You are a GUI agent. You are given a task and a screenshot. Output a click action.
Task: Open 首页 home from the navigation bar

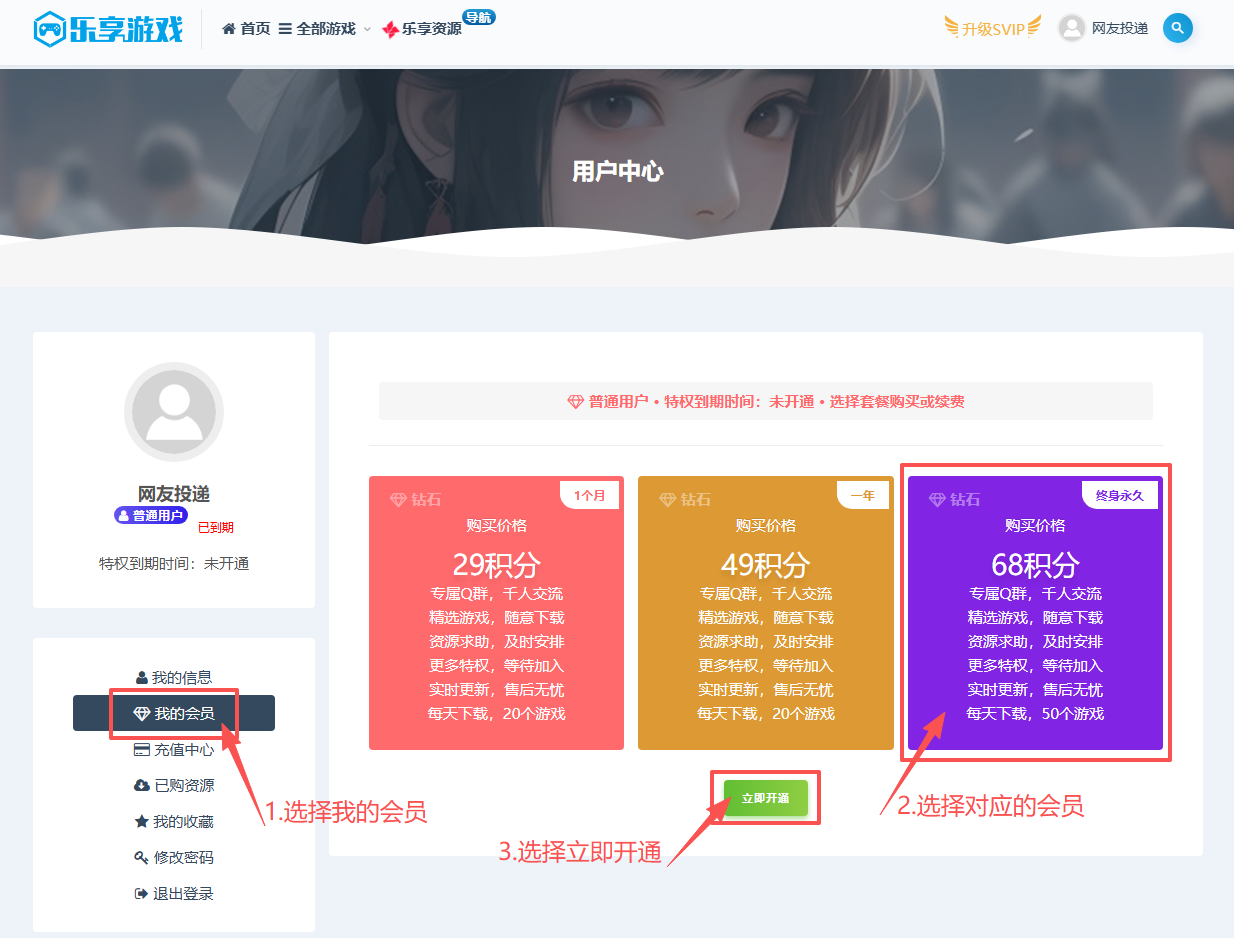[x=246, y=29]
